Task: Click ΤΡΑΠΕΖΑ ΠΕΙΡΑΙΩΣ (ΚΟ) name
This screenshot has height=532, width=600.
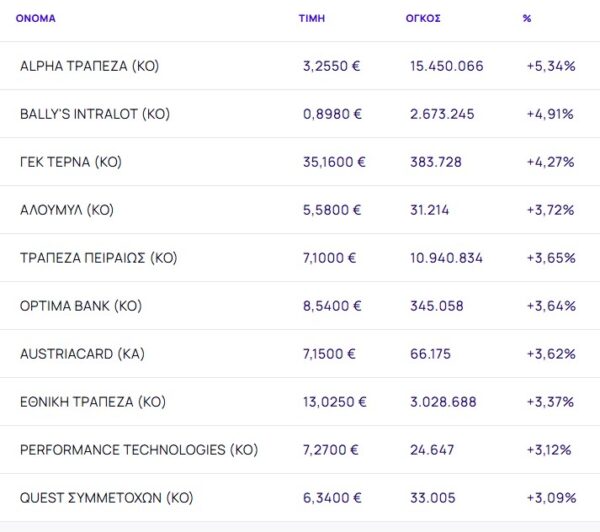Action: click(98, 258)
